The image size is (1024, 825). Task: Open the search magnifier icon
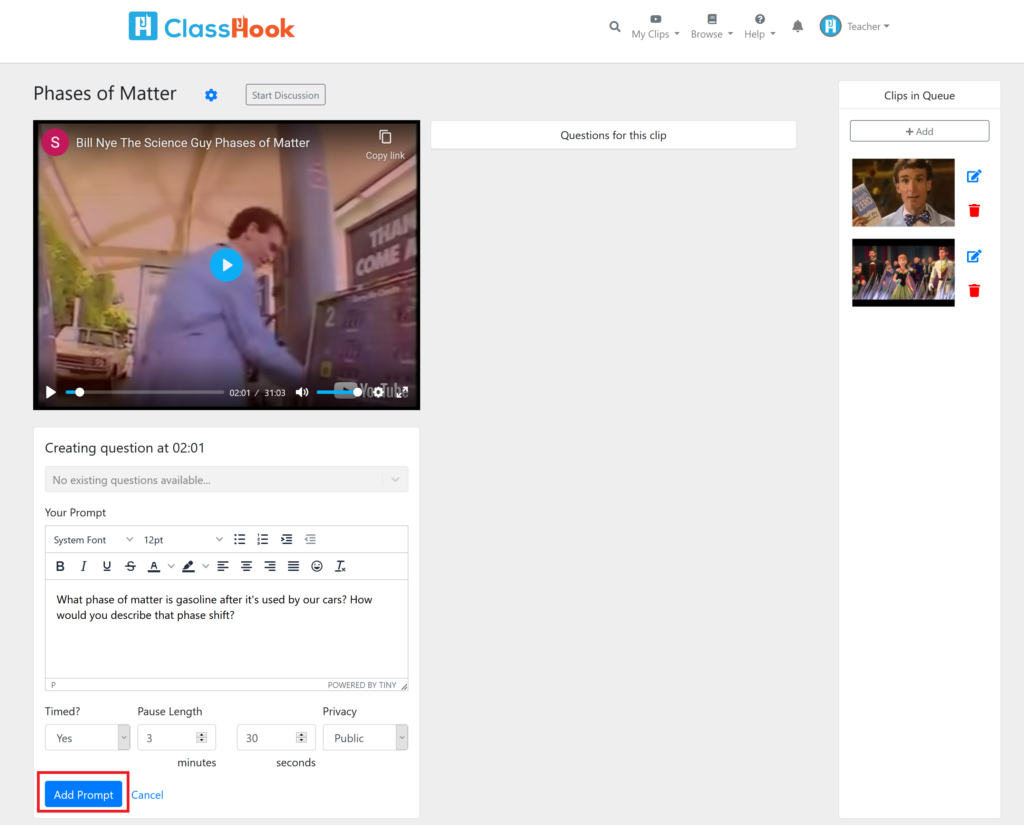[x=615, y=27]
